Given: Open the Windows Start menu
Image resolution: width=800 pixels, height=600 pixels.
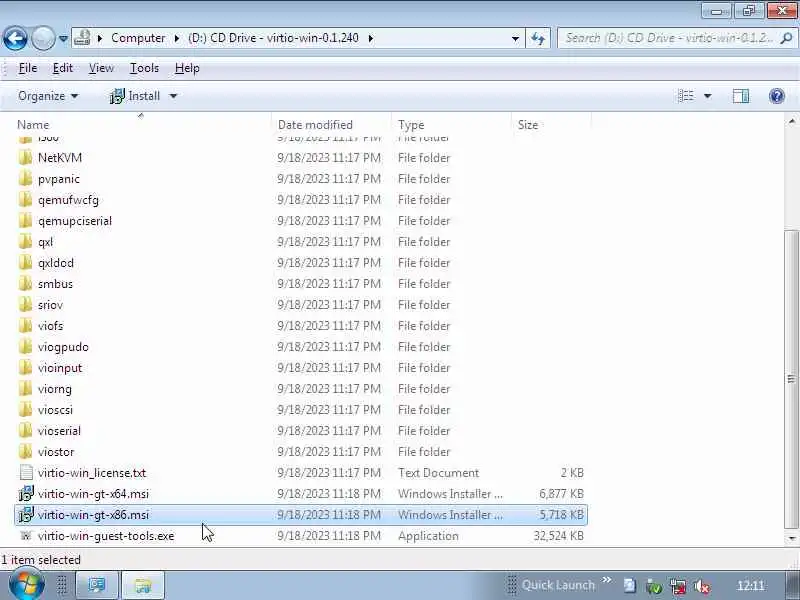Looking at the screenshot, I should coord(27,585).
